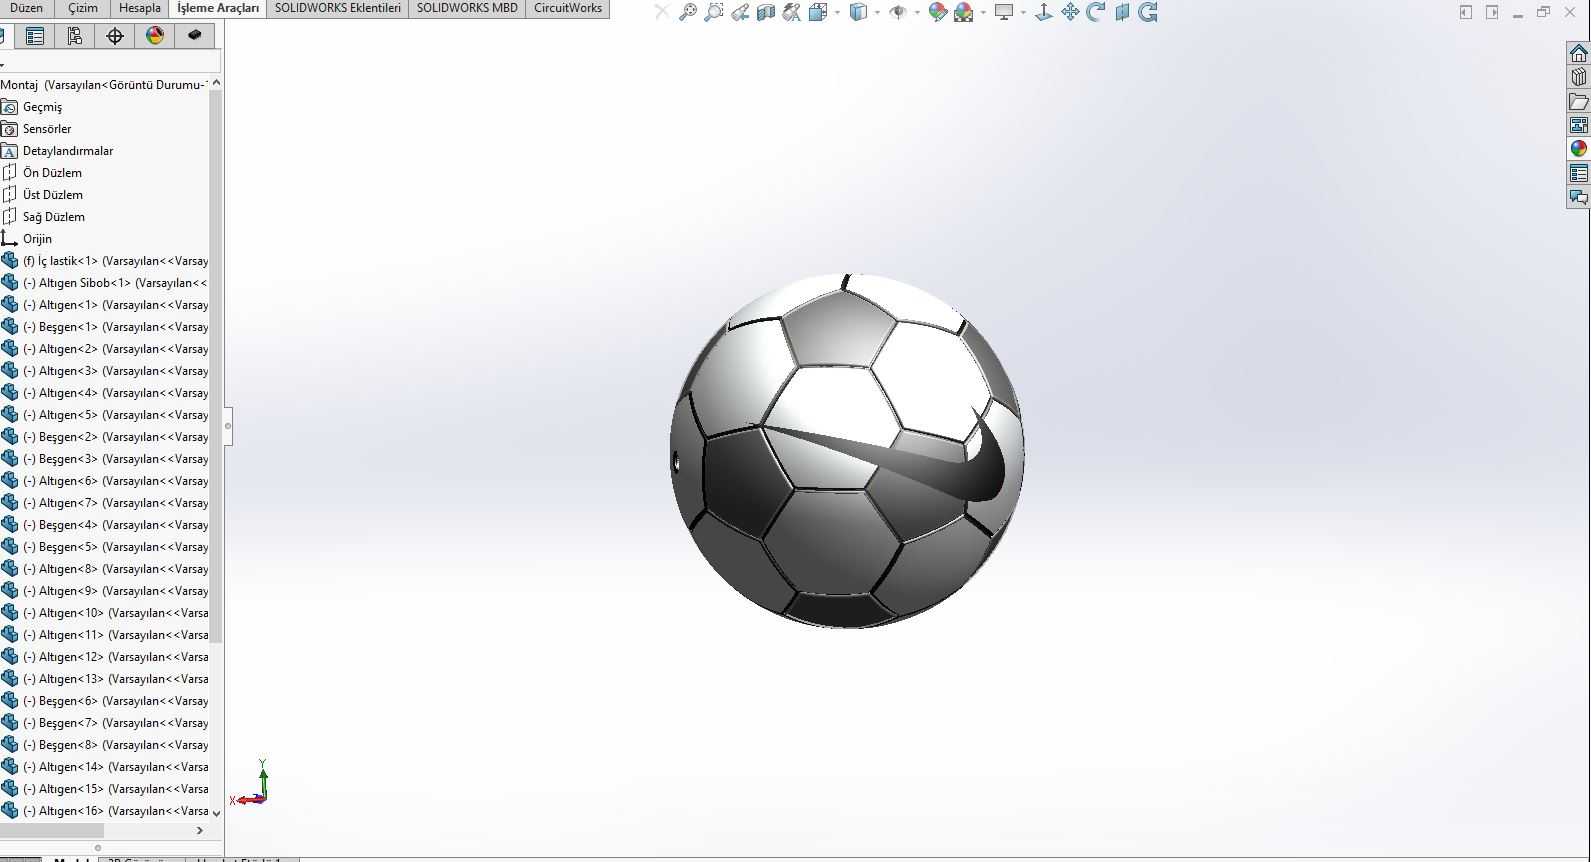Viewport: 1591px width, 862px height.
Task: Click the black block icon panel tab
Action: pos(195,36)
